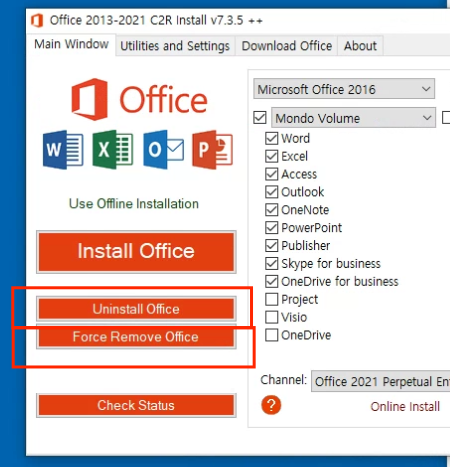Click the Channel: label text
The height and width of the screenshot is (467, 450).
coord(284,380)
